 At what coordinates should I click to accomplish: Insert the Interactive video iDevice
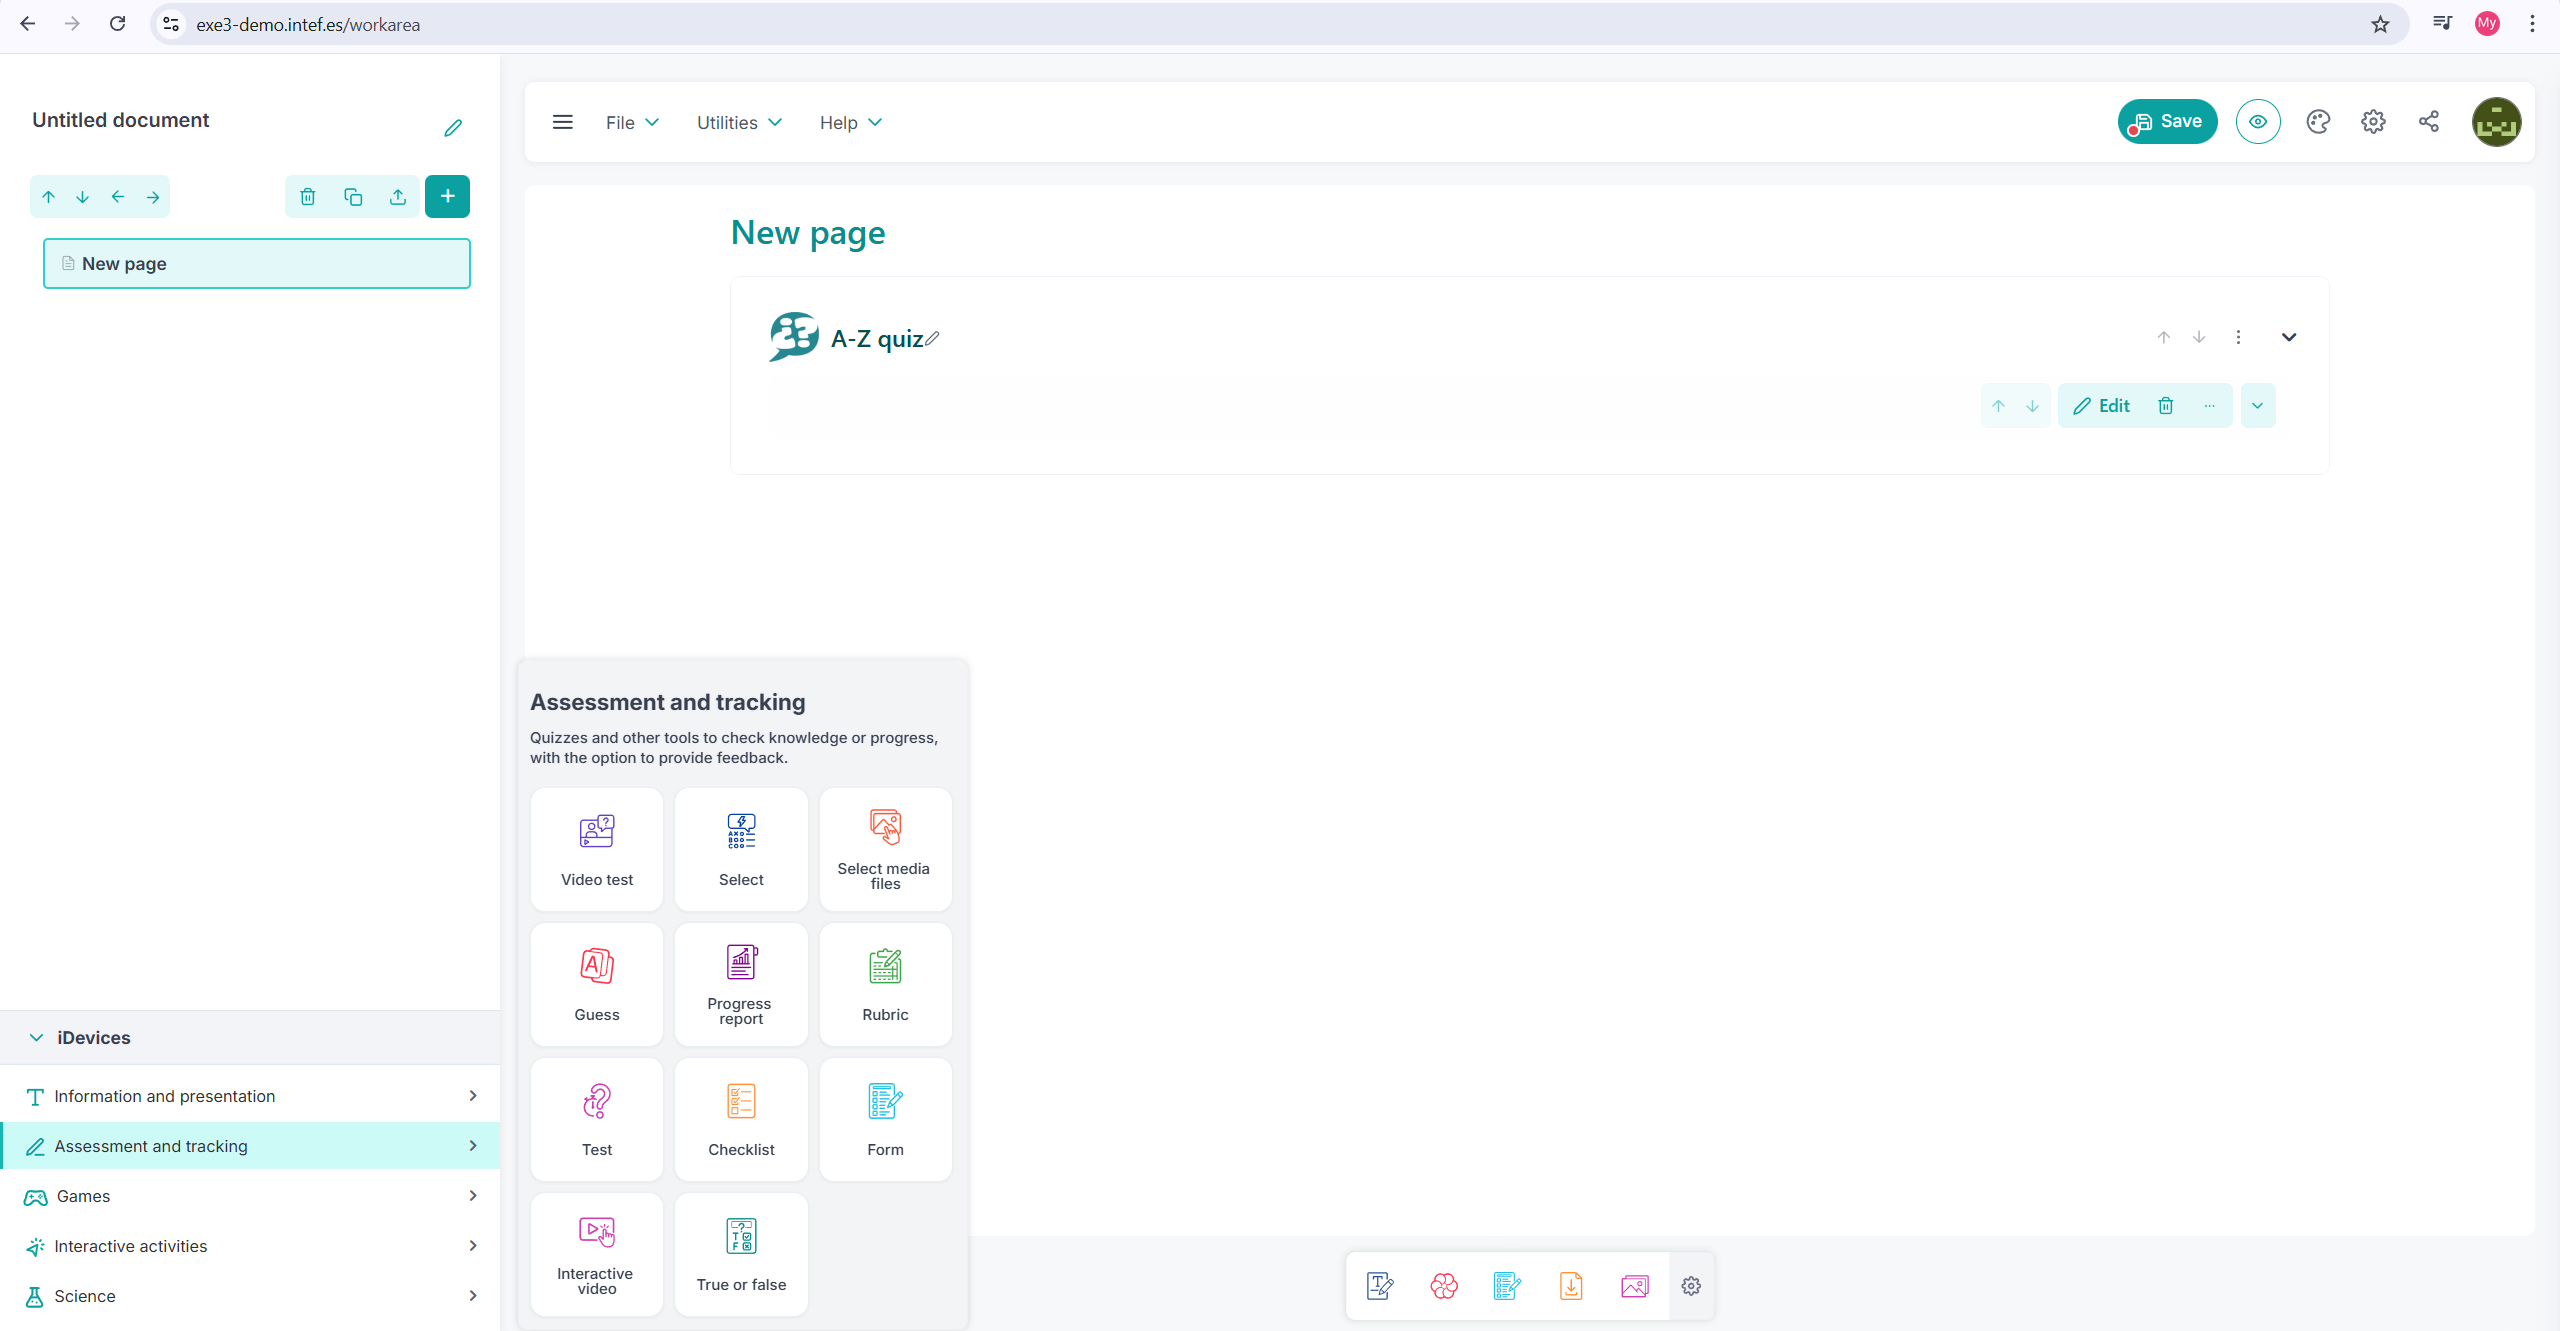click(597, 1253)
